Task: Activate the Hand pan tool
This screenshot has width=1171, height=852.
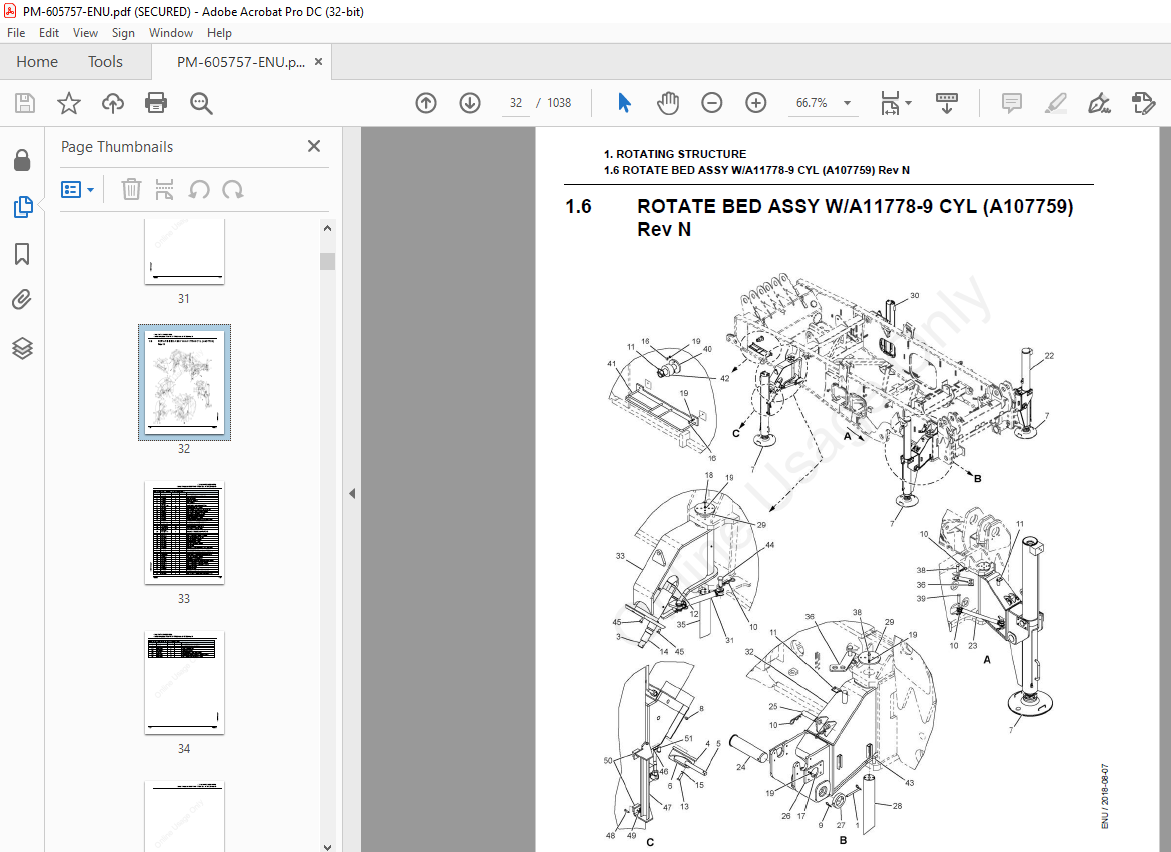Action: (x=668, y=103)
